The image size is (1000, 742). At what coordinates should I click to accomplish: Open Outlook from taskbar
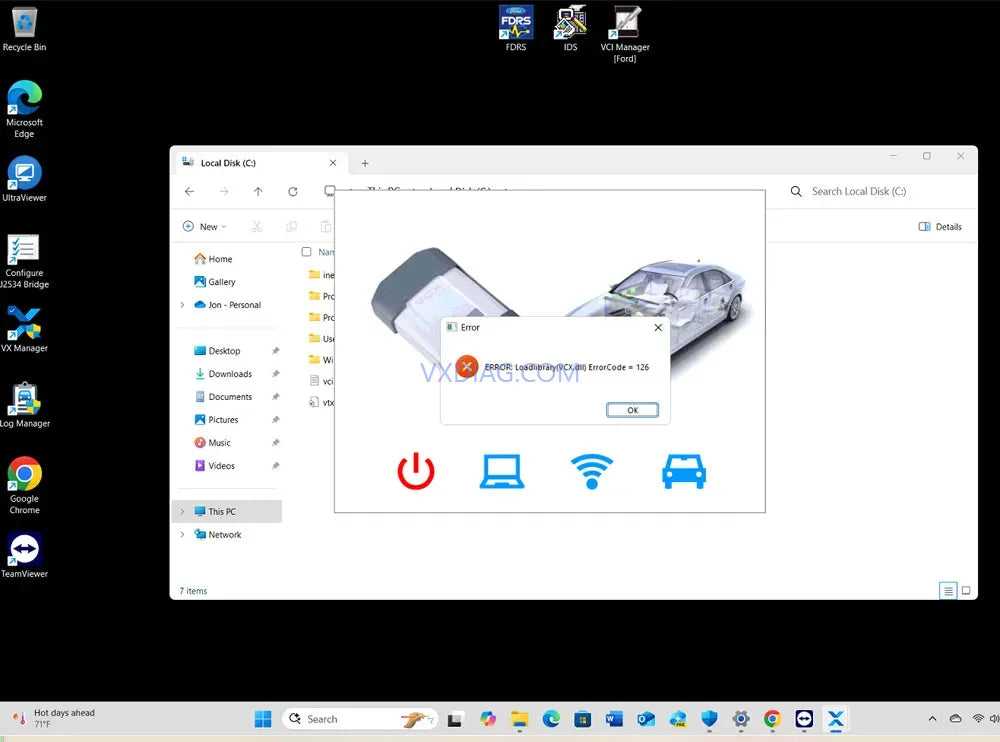click(x=646, y=720)
